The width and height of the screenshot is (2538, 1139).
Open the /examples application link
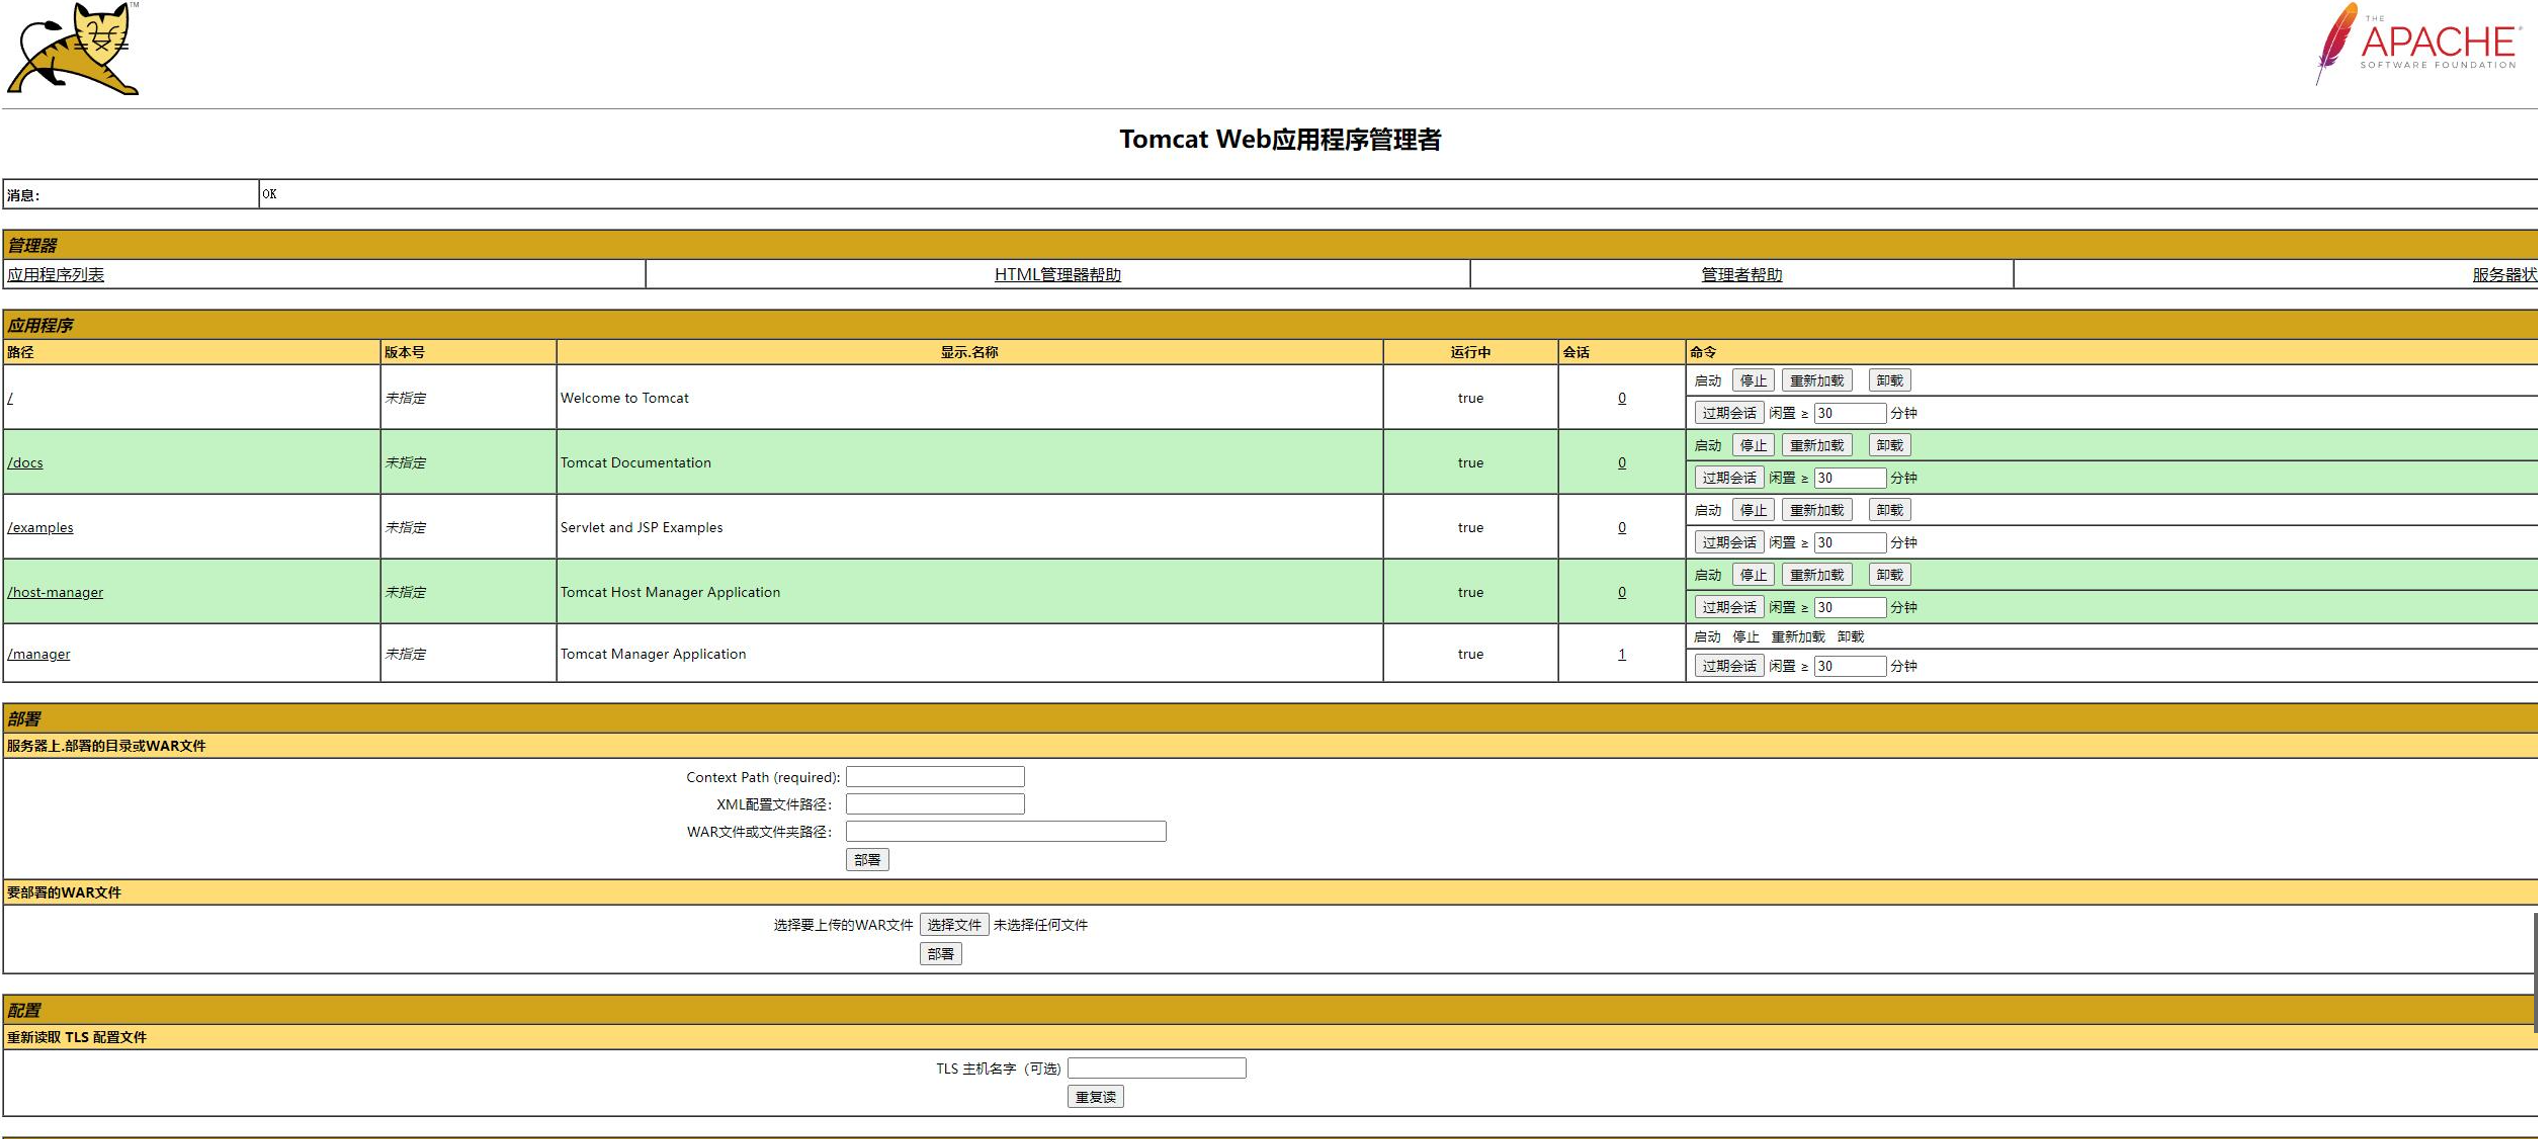(x=40, y=528)
